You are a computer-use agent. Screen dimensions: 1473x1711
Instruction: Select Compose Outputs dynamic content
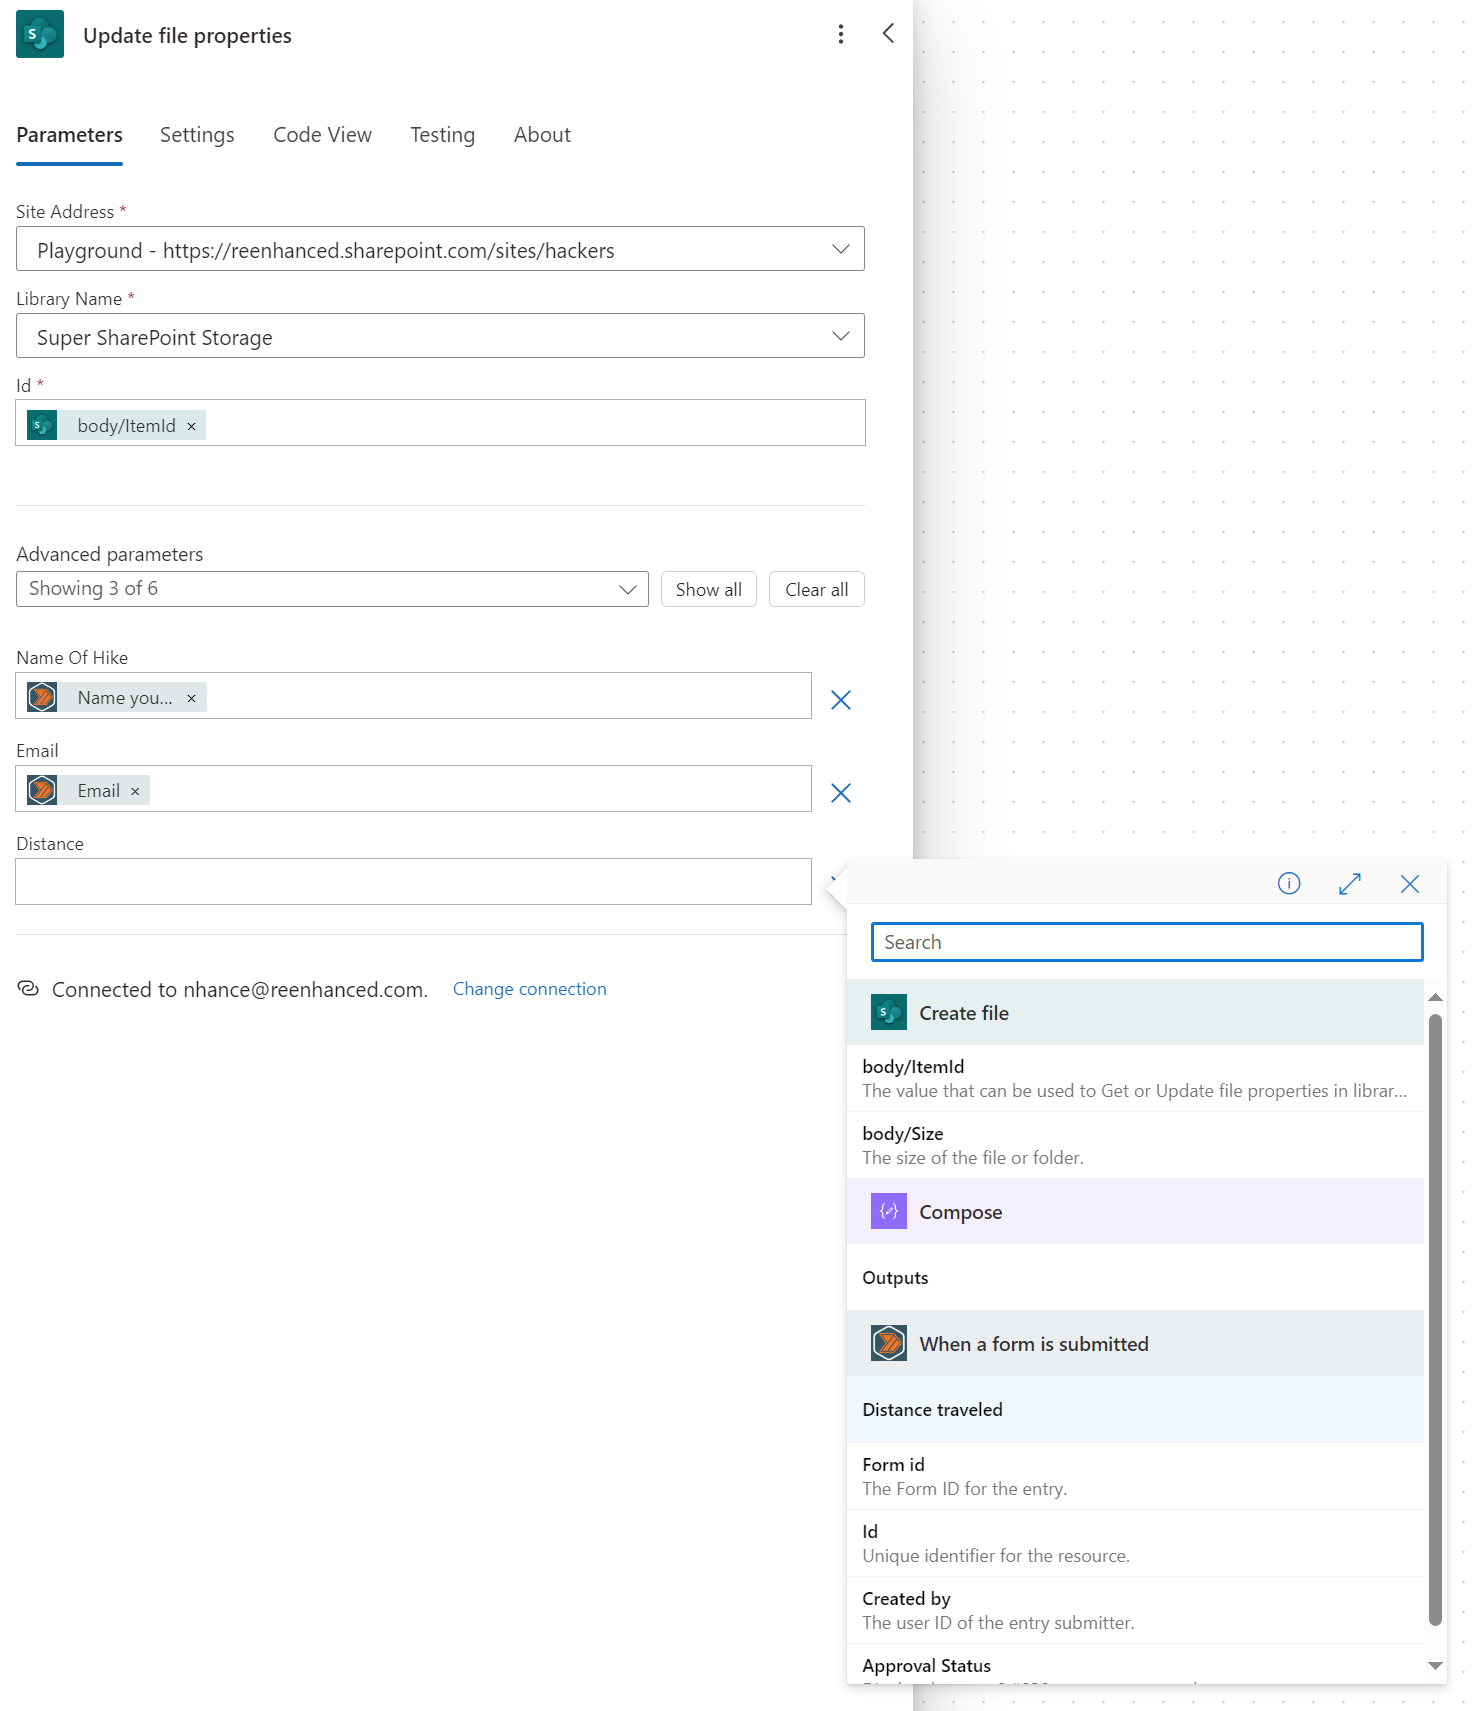(1135, 1277)
